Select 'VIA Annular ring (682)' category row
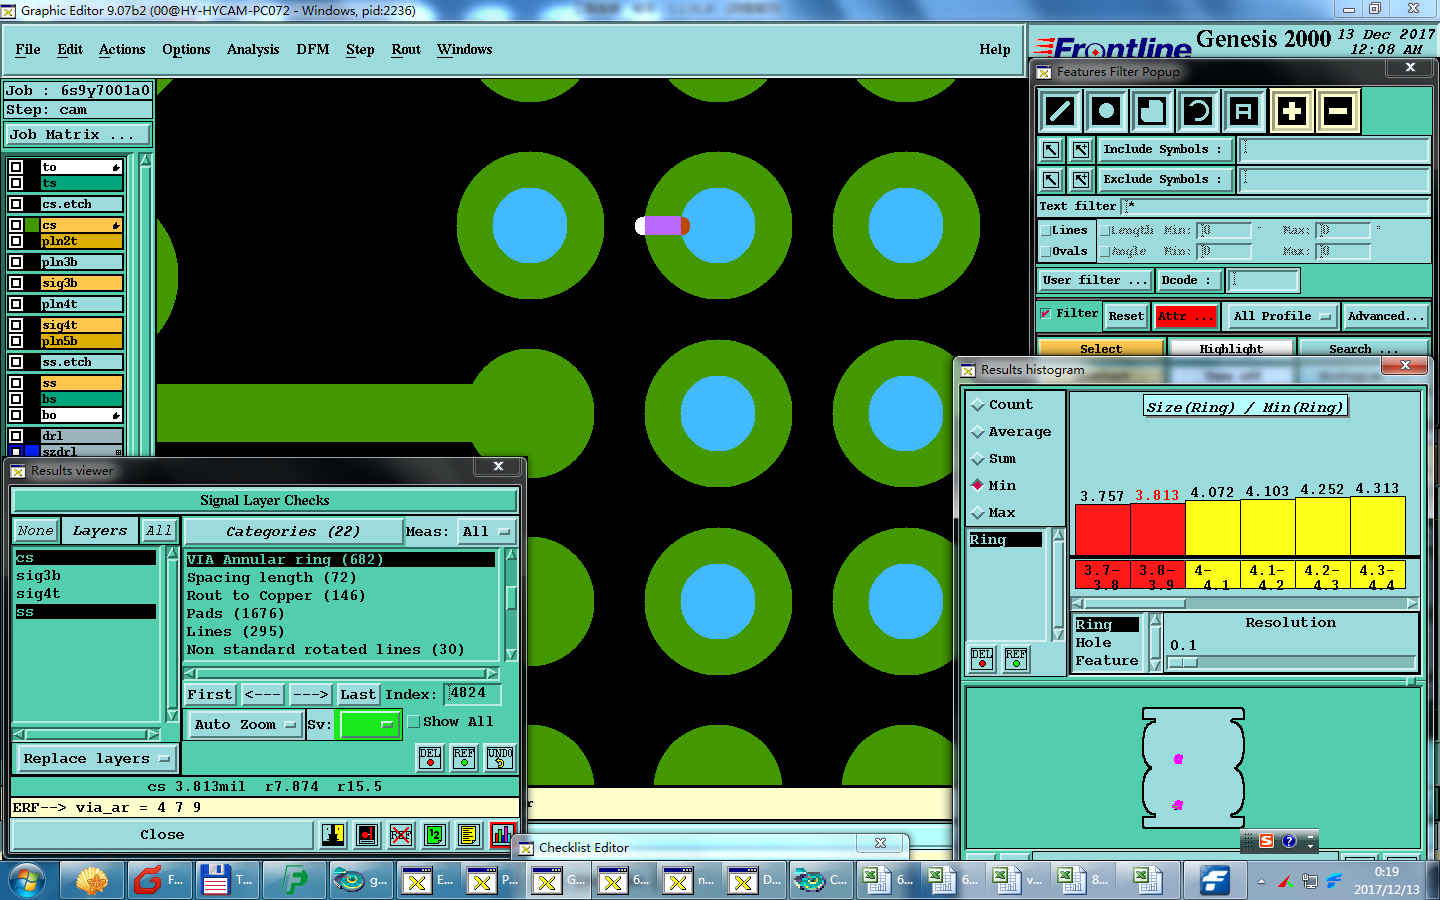The image size is (1440, 900). [341, 560]
